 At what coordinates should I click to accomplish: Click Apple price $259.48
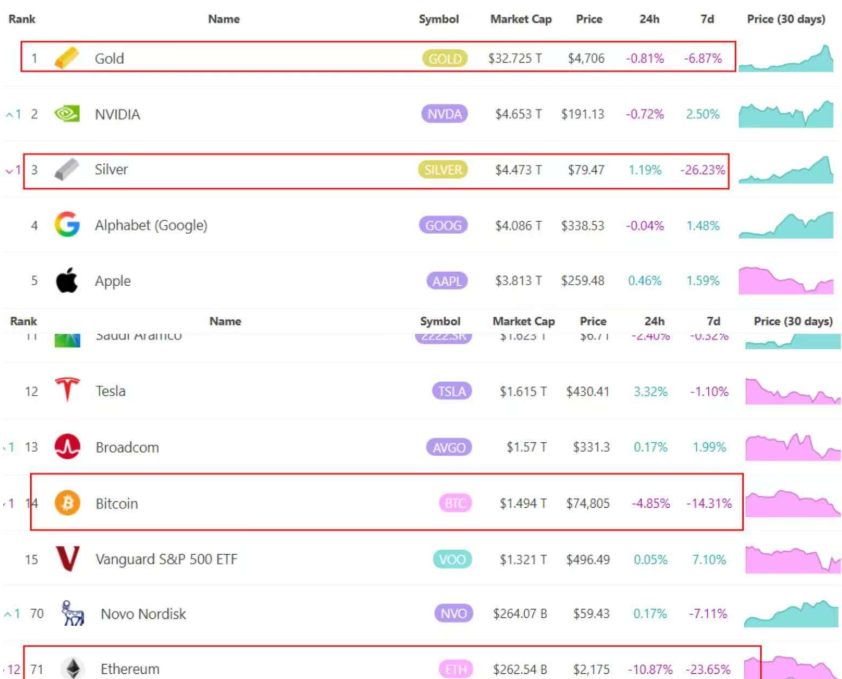tap(583, 280)
